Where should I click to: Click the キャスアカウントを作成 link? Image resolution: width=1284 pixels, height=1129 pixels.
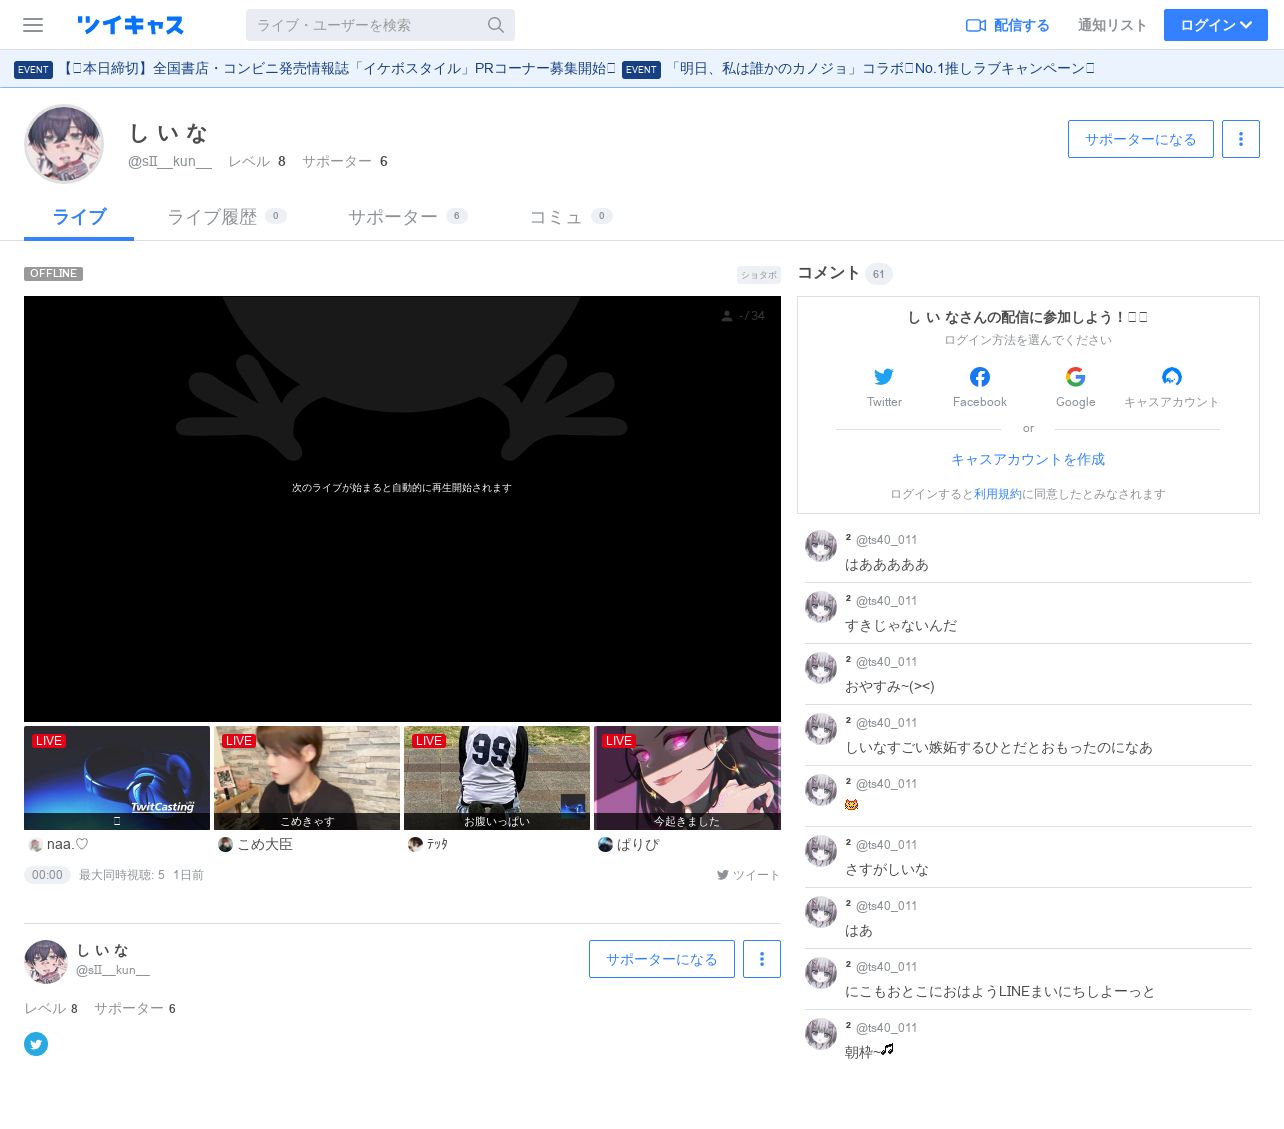(1028, 460)
